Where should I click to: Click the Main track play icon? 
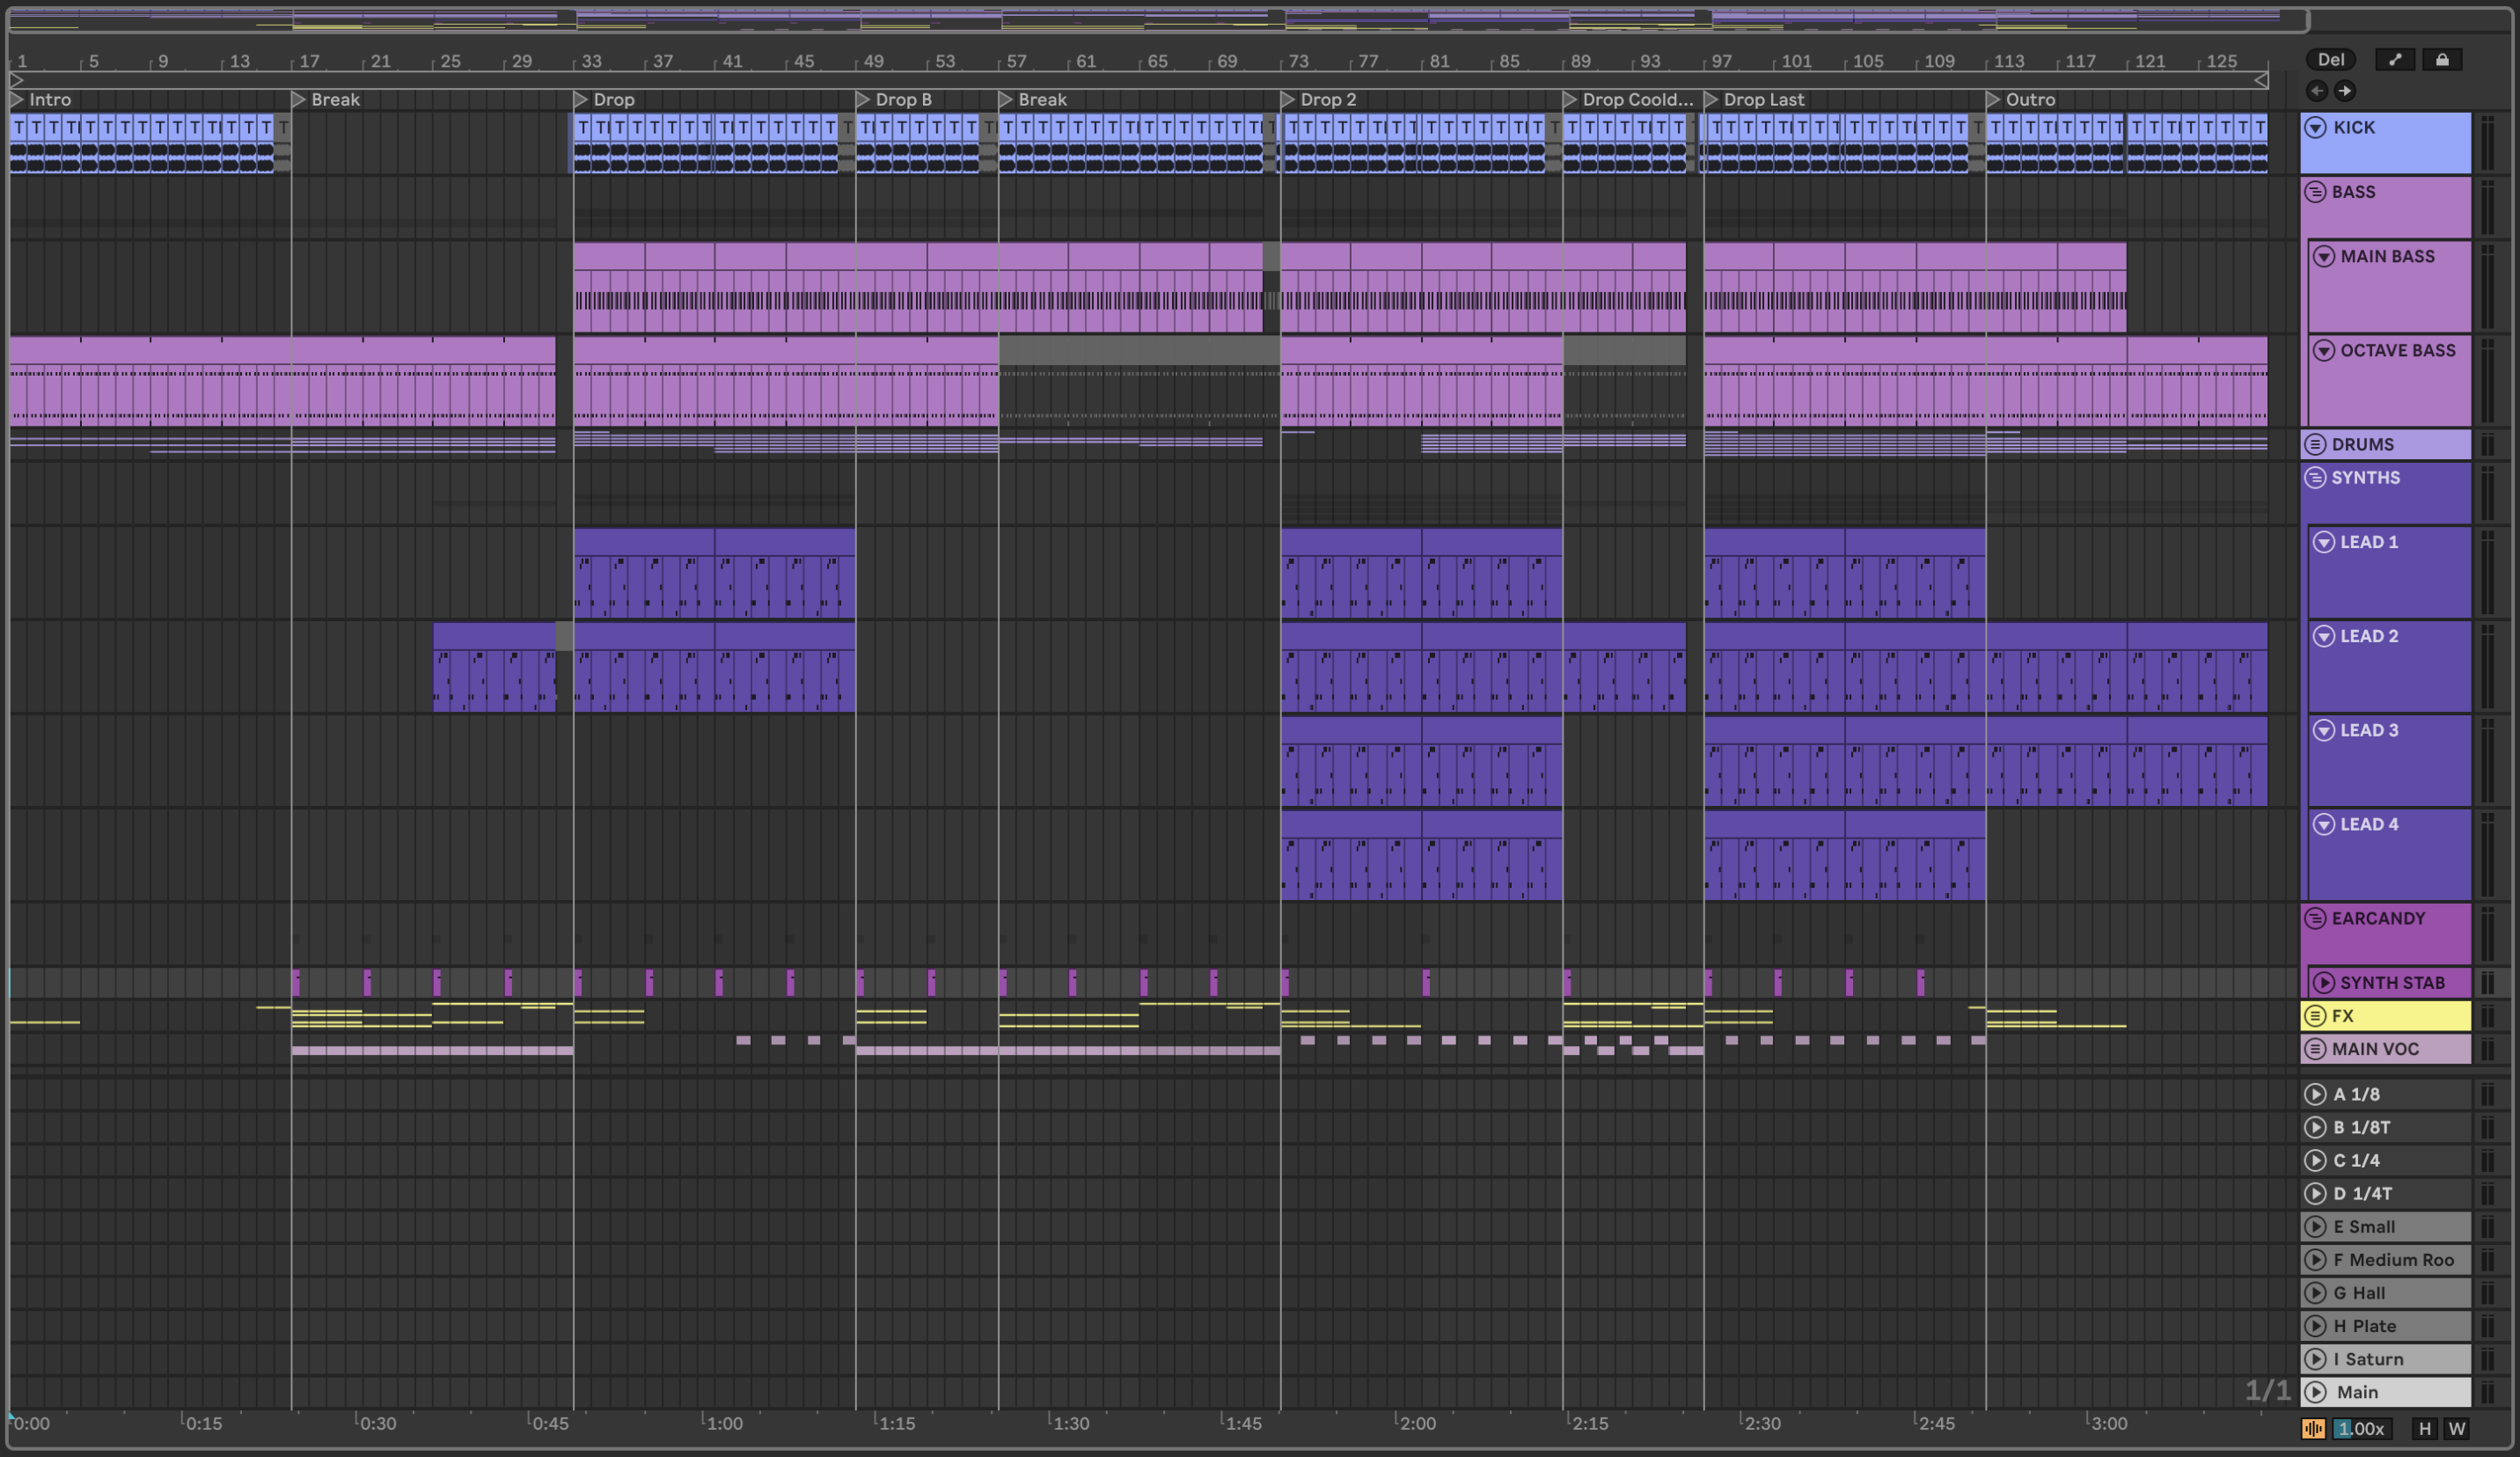click(x=2315, y=1392)
